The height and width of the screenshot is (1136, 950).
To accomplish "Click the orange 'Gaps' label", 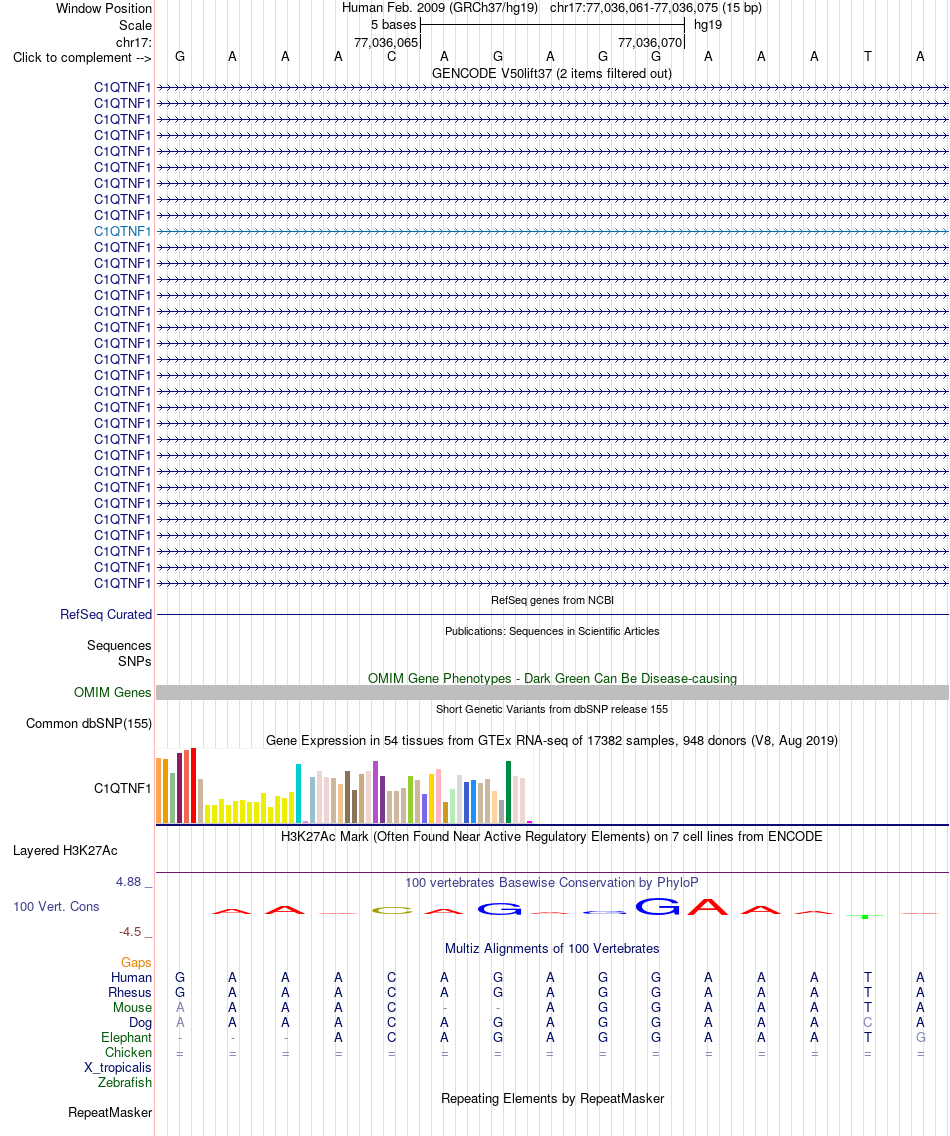I will pos(136,963).
